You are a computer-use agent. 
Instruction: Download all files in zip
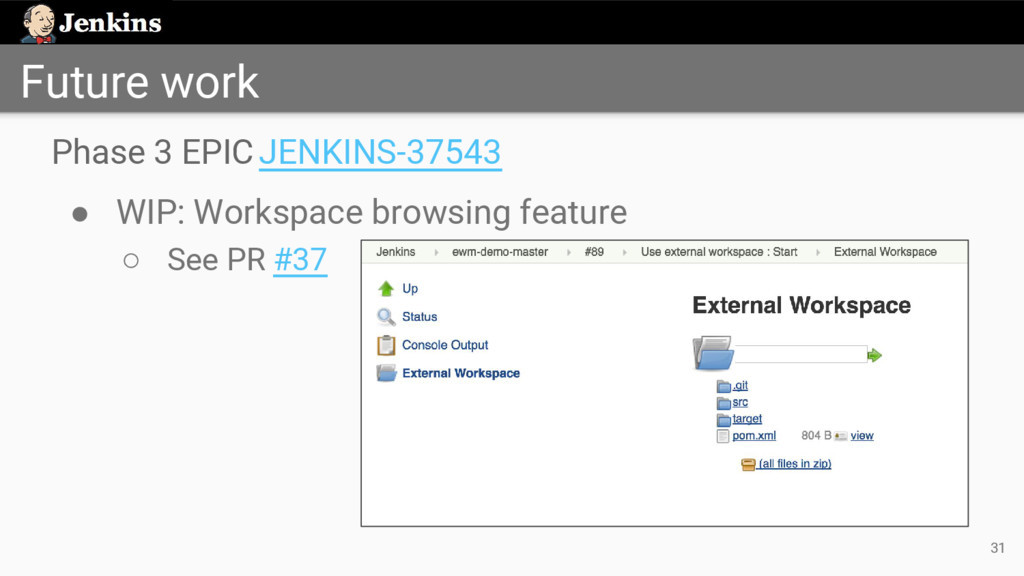click(795, 464)
